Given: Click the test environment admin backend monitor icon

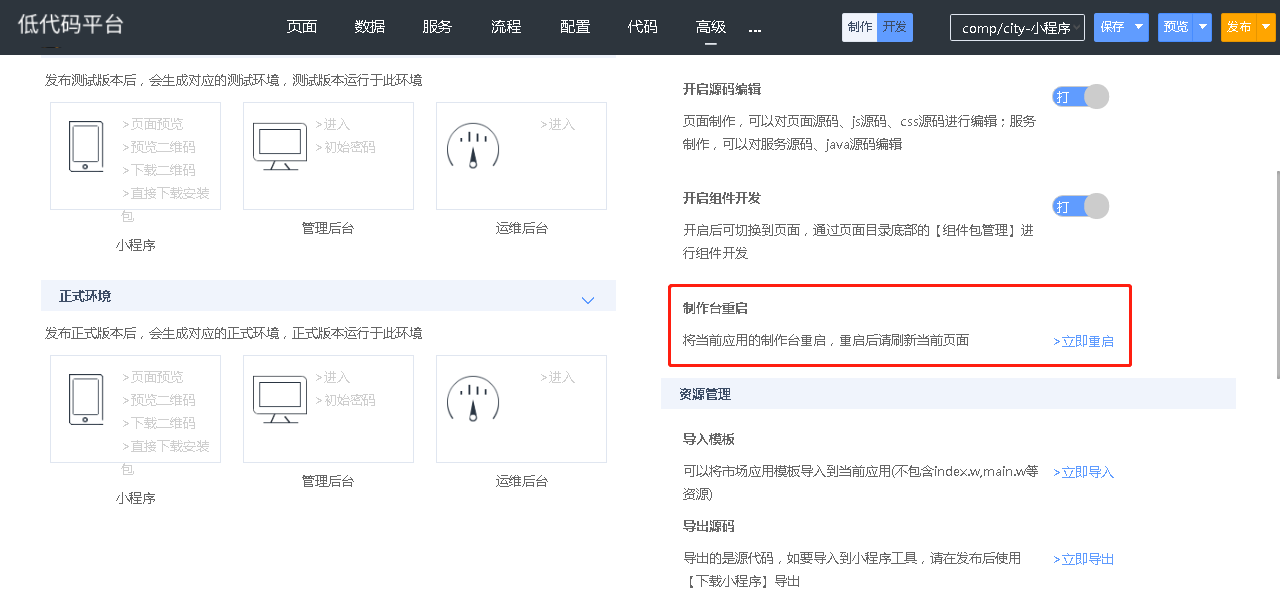Looking at the screenshot, I should pos(279,146).
